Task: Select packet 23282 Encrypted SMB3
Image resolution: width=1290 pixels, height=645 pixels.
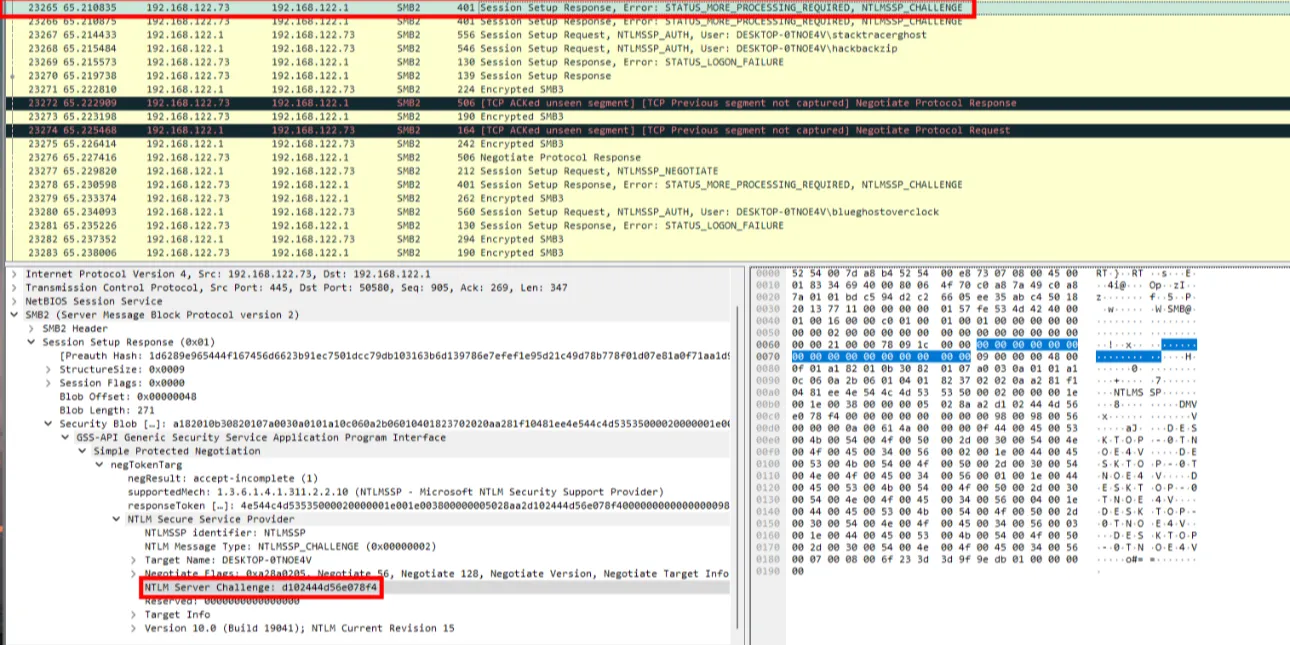Action: [645, 239]
